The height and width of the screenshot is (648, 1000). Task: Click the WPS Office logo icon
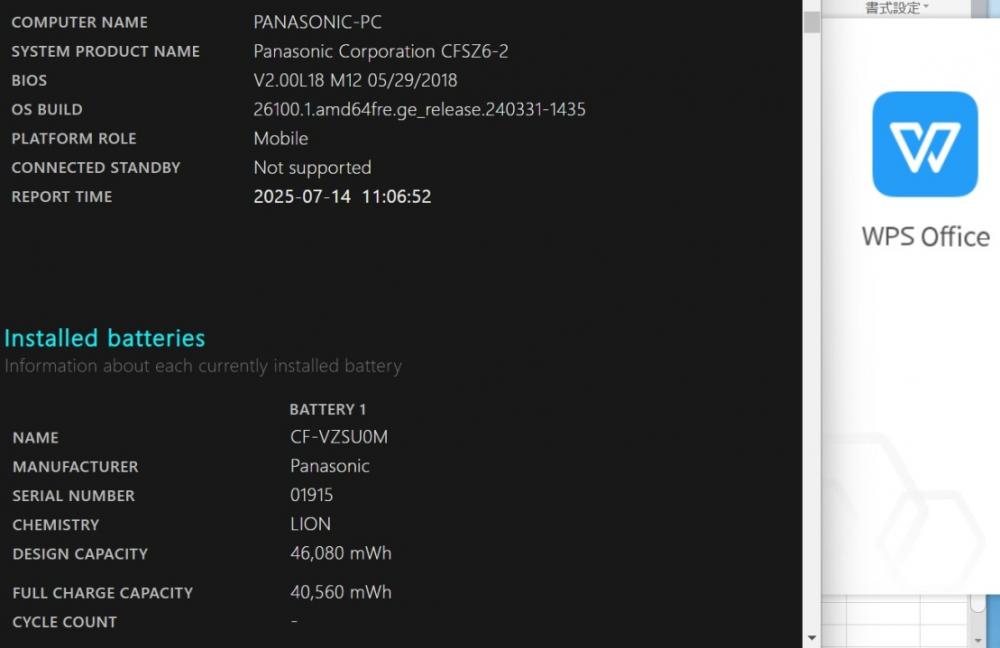[925, 144]
